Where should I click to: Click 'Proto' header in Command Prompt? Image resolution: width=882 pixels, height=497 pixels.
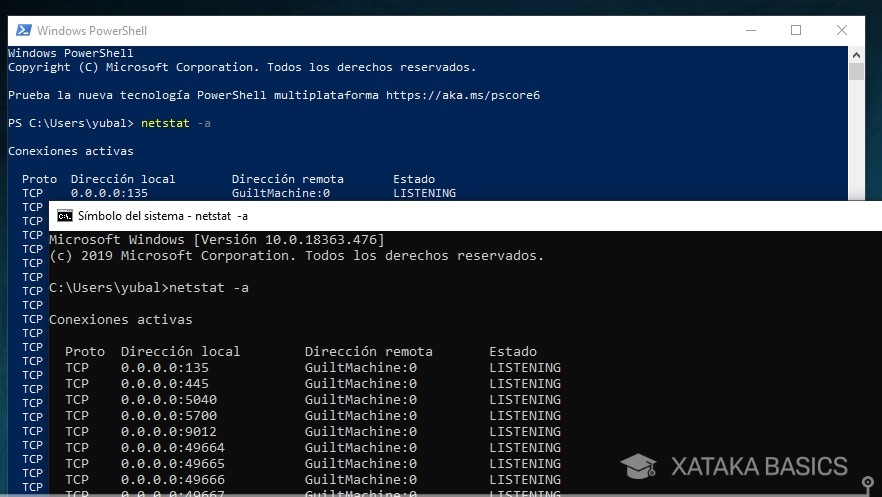coord(85,351)
